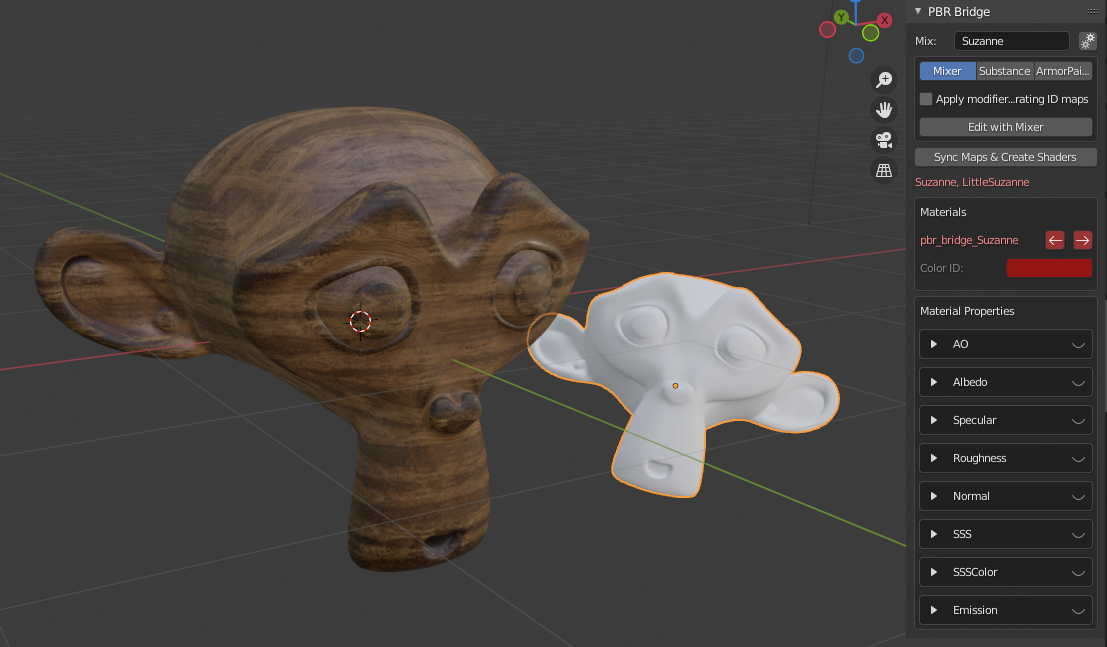Go to previous material with left arrow
The width and height of the screenshot is (1107, 647).
(1055, 240)
